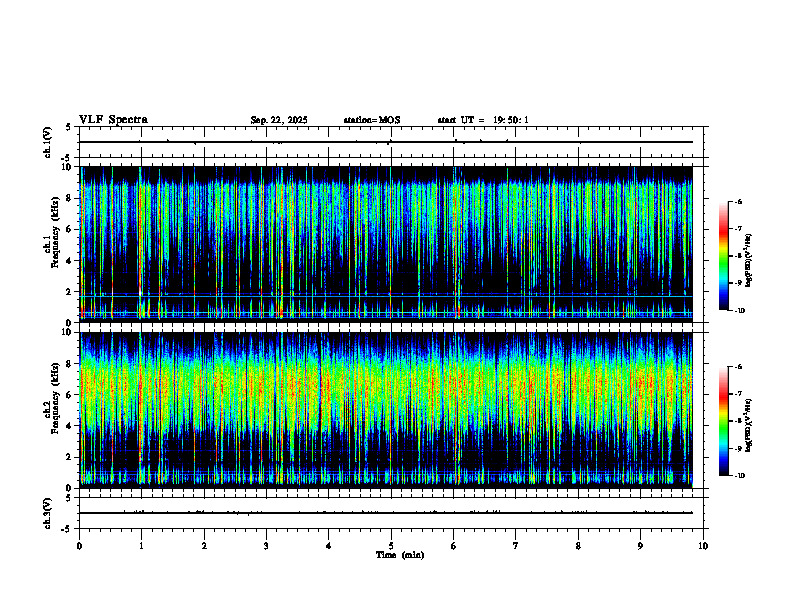The height and width of the screenshot is (612, 792).
Task: Click the "4" kHz tick on ch.2 frequency axis
Action: 71,426
